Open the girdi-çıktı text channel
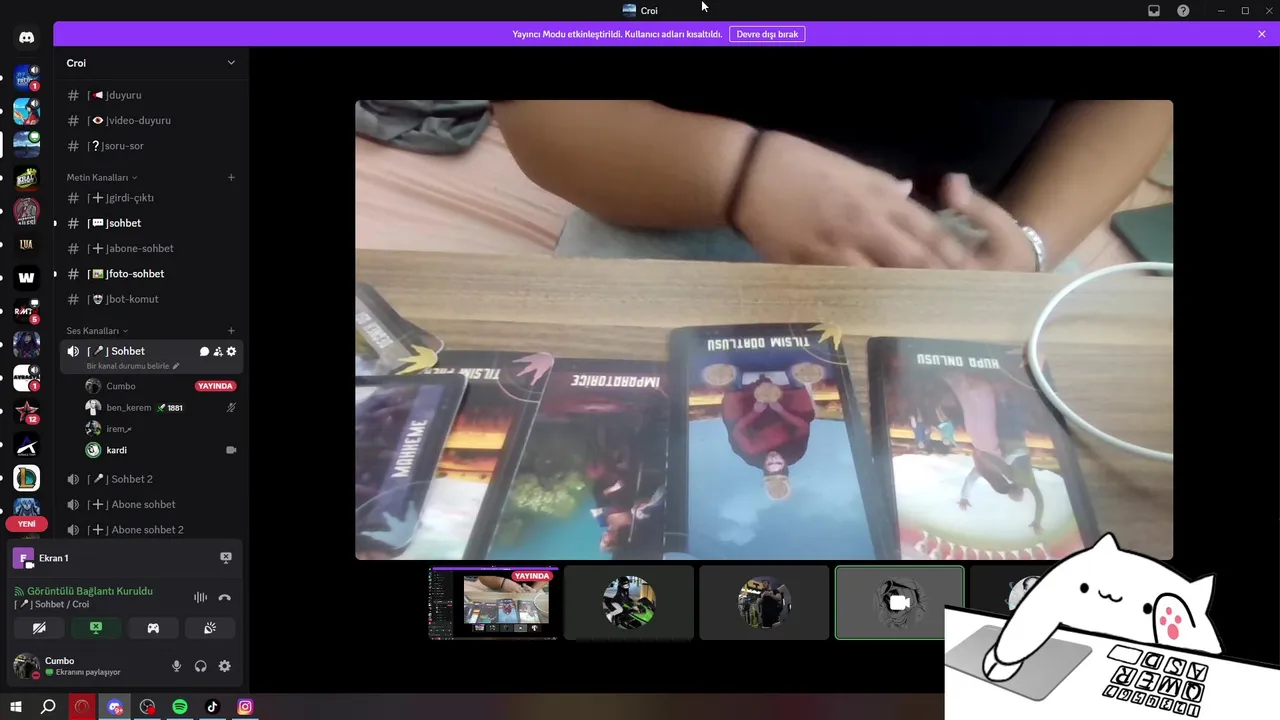 pyautogui.click(x=150, y=198)
